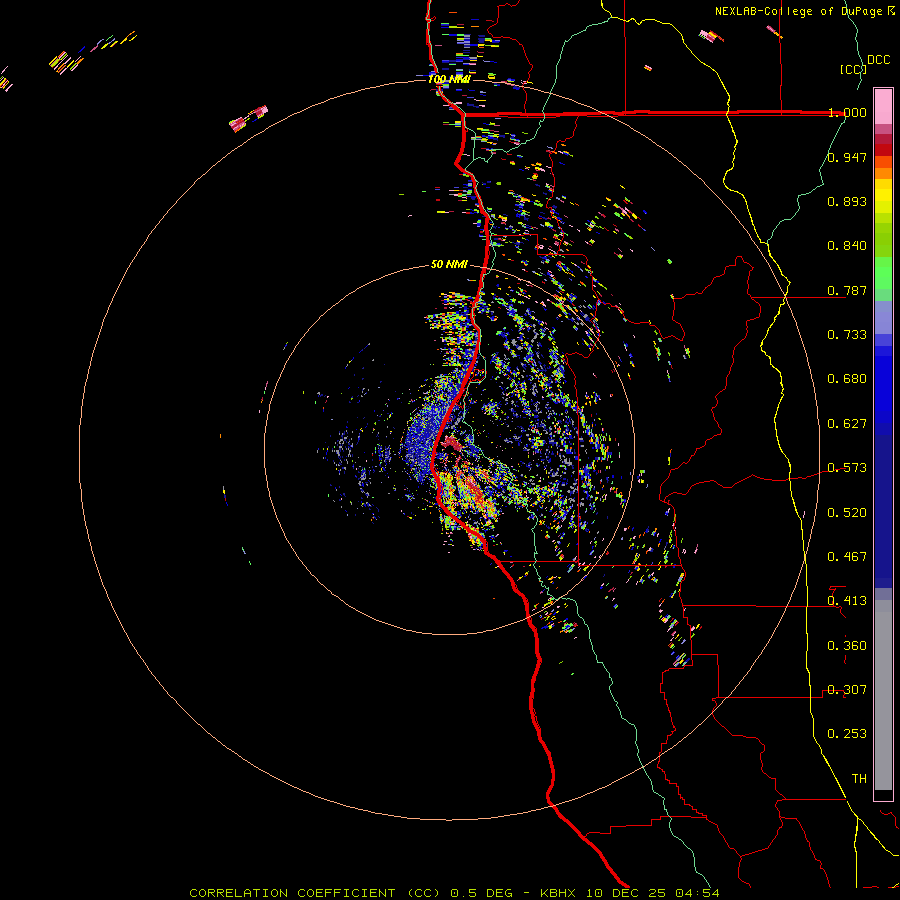This screenshot has width=900, height=900.
Task: Select the 10 DEC 25 date text
Action: point(627,893)
